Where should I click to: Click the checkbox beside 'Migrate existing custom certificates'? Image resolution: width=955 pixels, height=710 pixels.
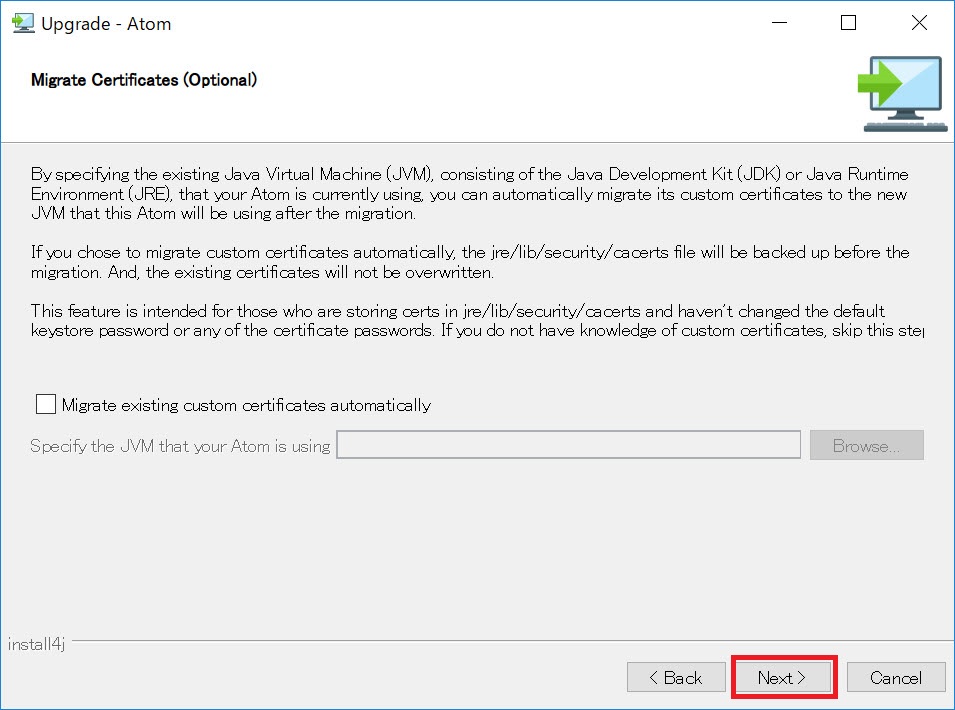pos(45,403)
